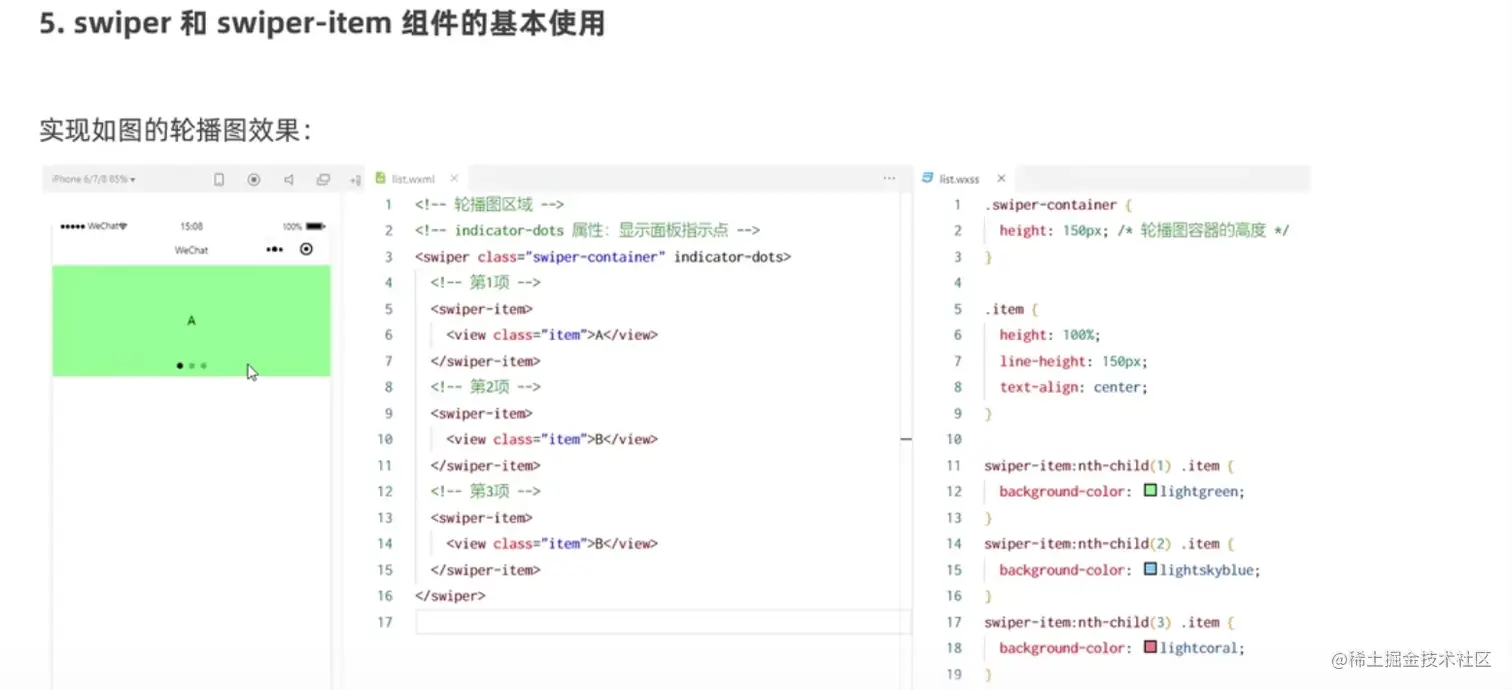
Task: Click the list.wxml file icon
Action: [380, 179]
